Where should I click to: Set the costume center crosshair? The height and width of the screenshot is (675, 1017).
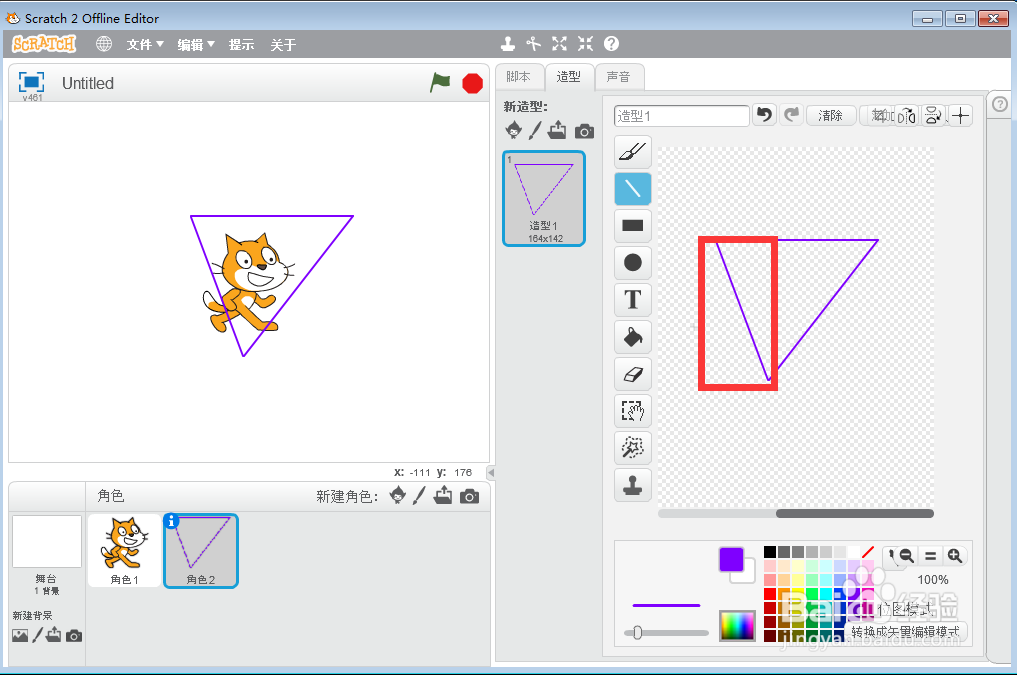tap(961, 115)
